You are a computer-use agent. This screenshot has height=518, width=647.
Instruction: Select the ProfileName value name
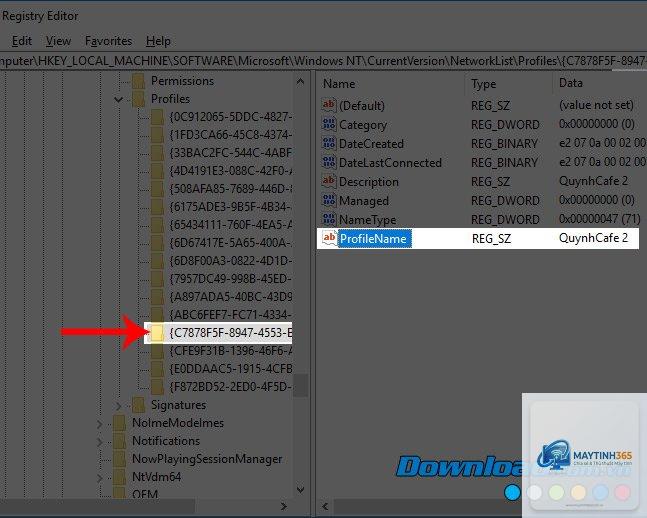[375, 239]
